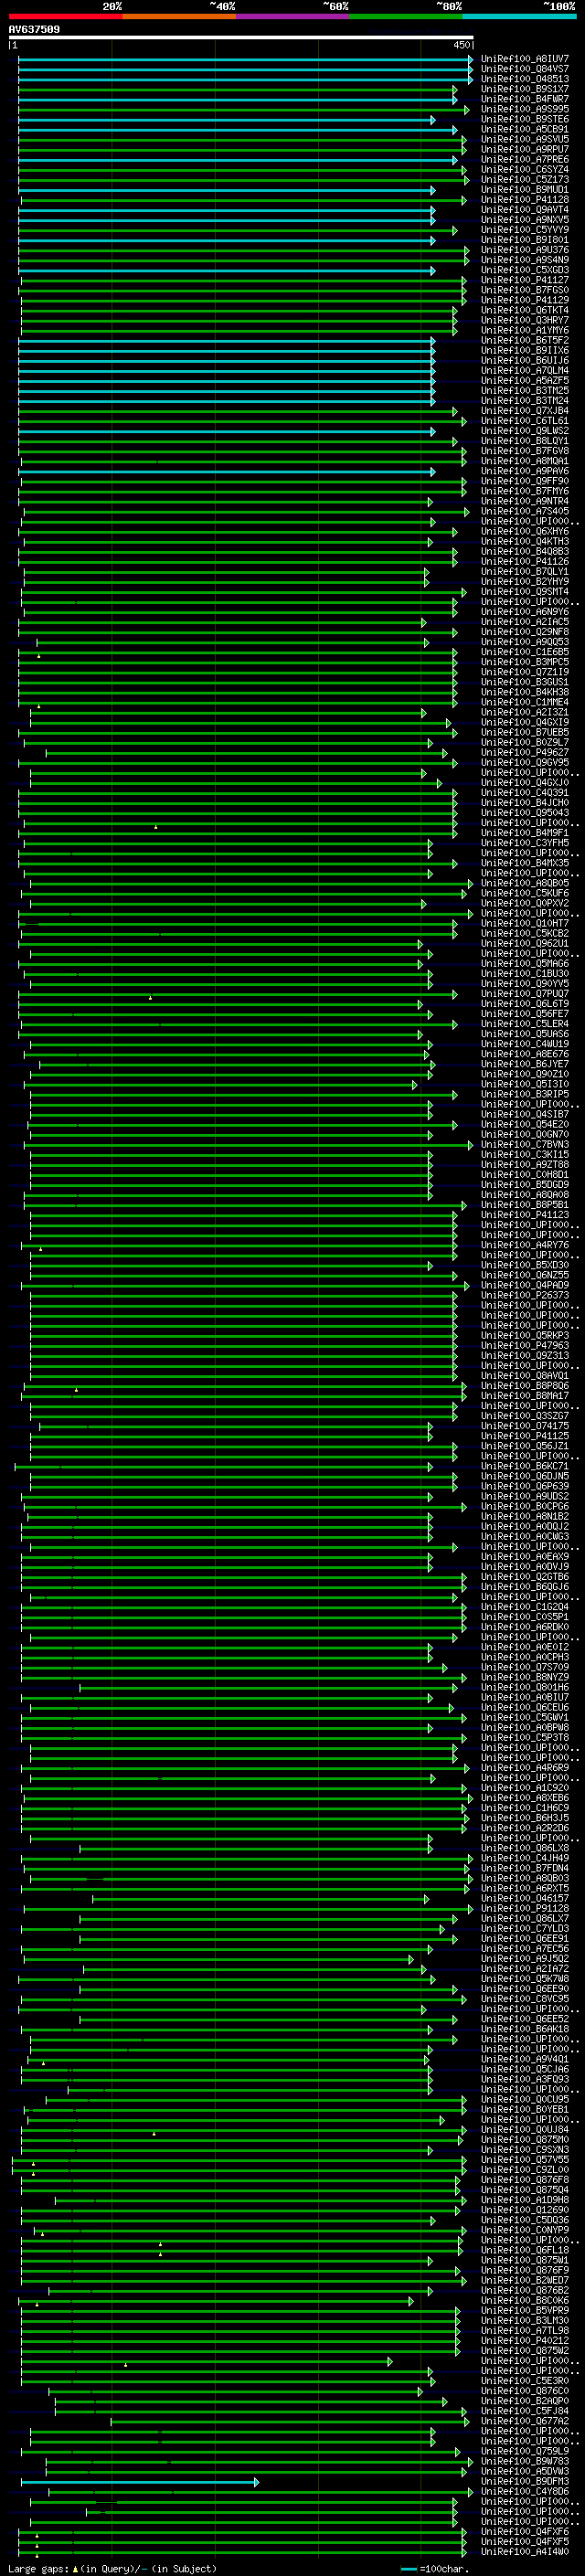Select the UniRef100_A9RPU7 label
Image resolution: width=585 pixels, height=2576 pixels.
(x=524, y=149)
